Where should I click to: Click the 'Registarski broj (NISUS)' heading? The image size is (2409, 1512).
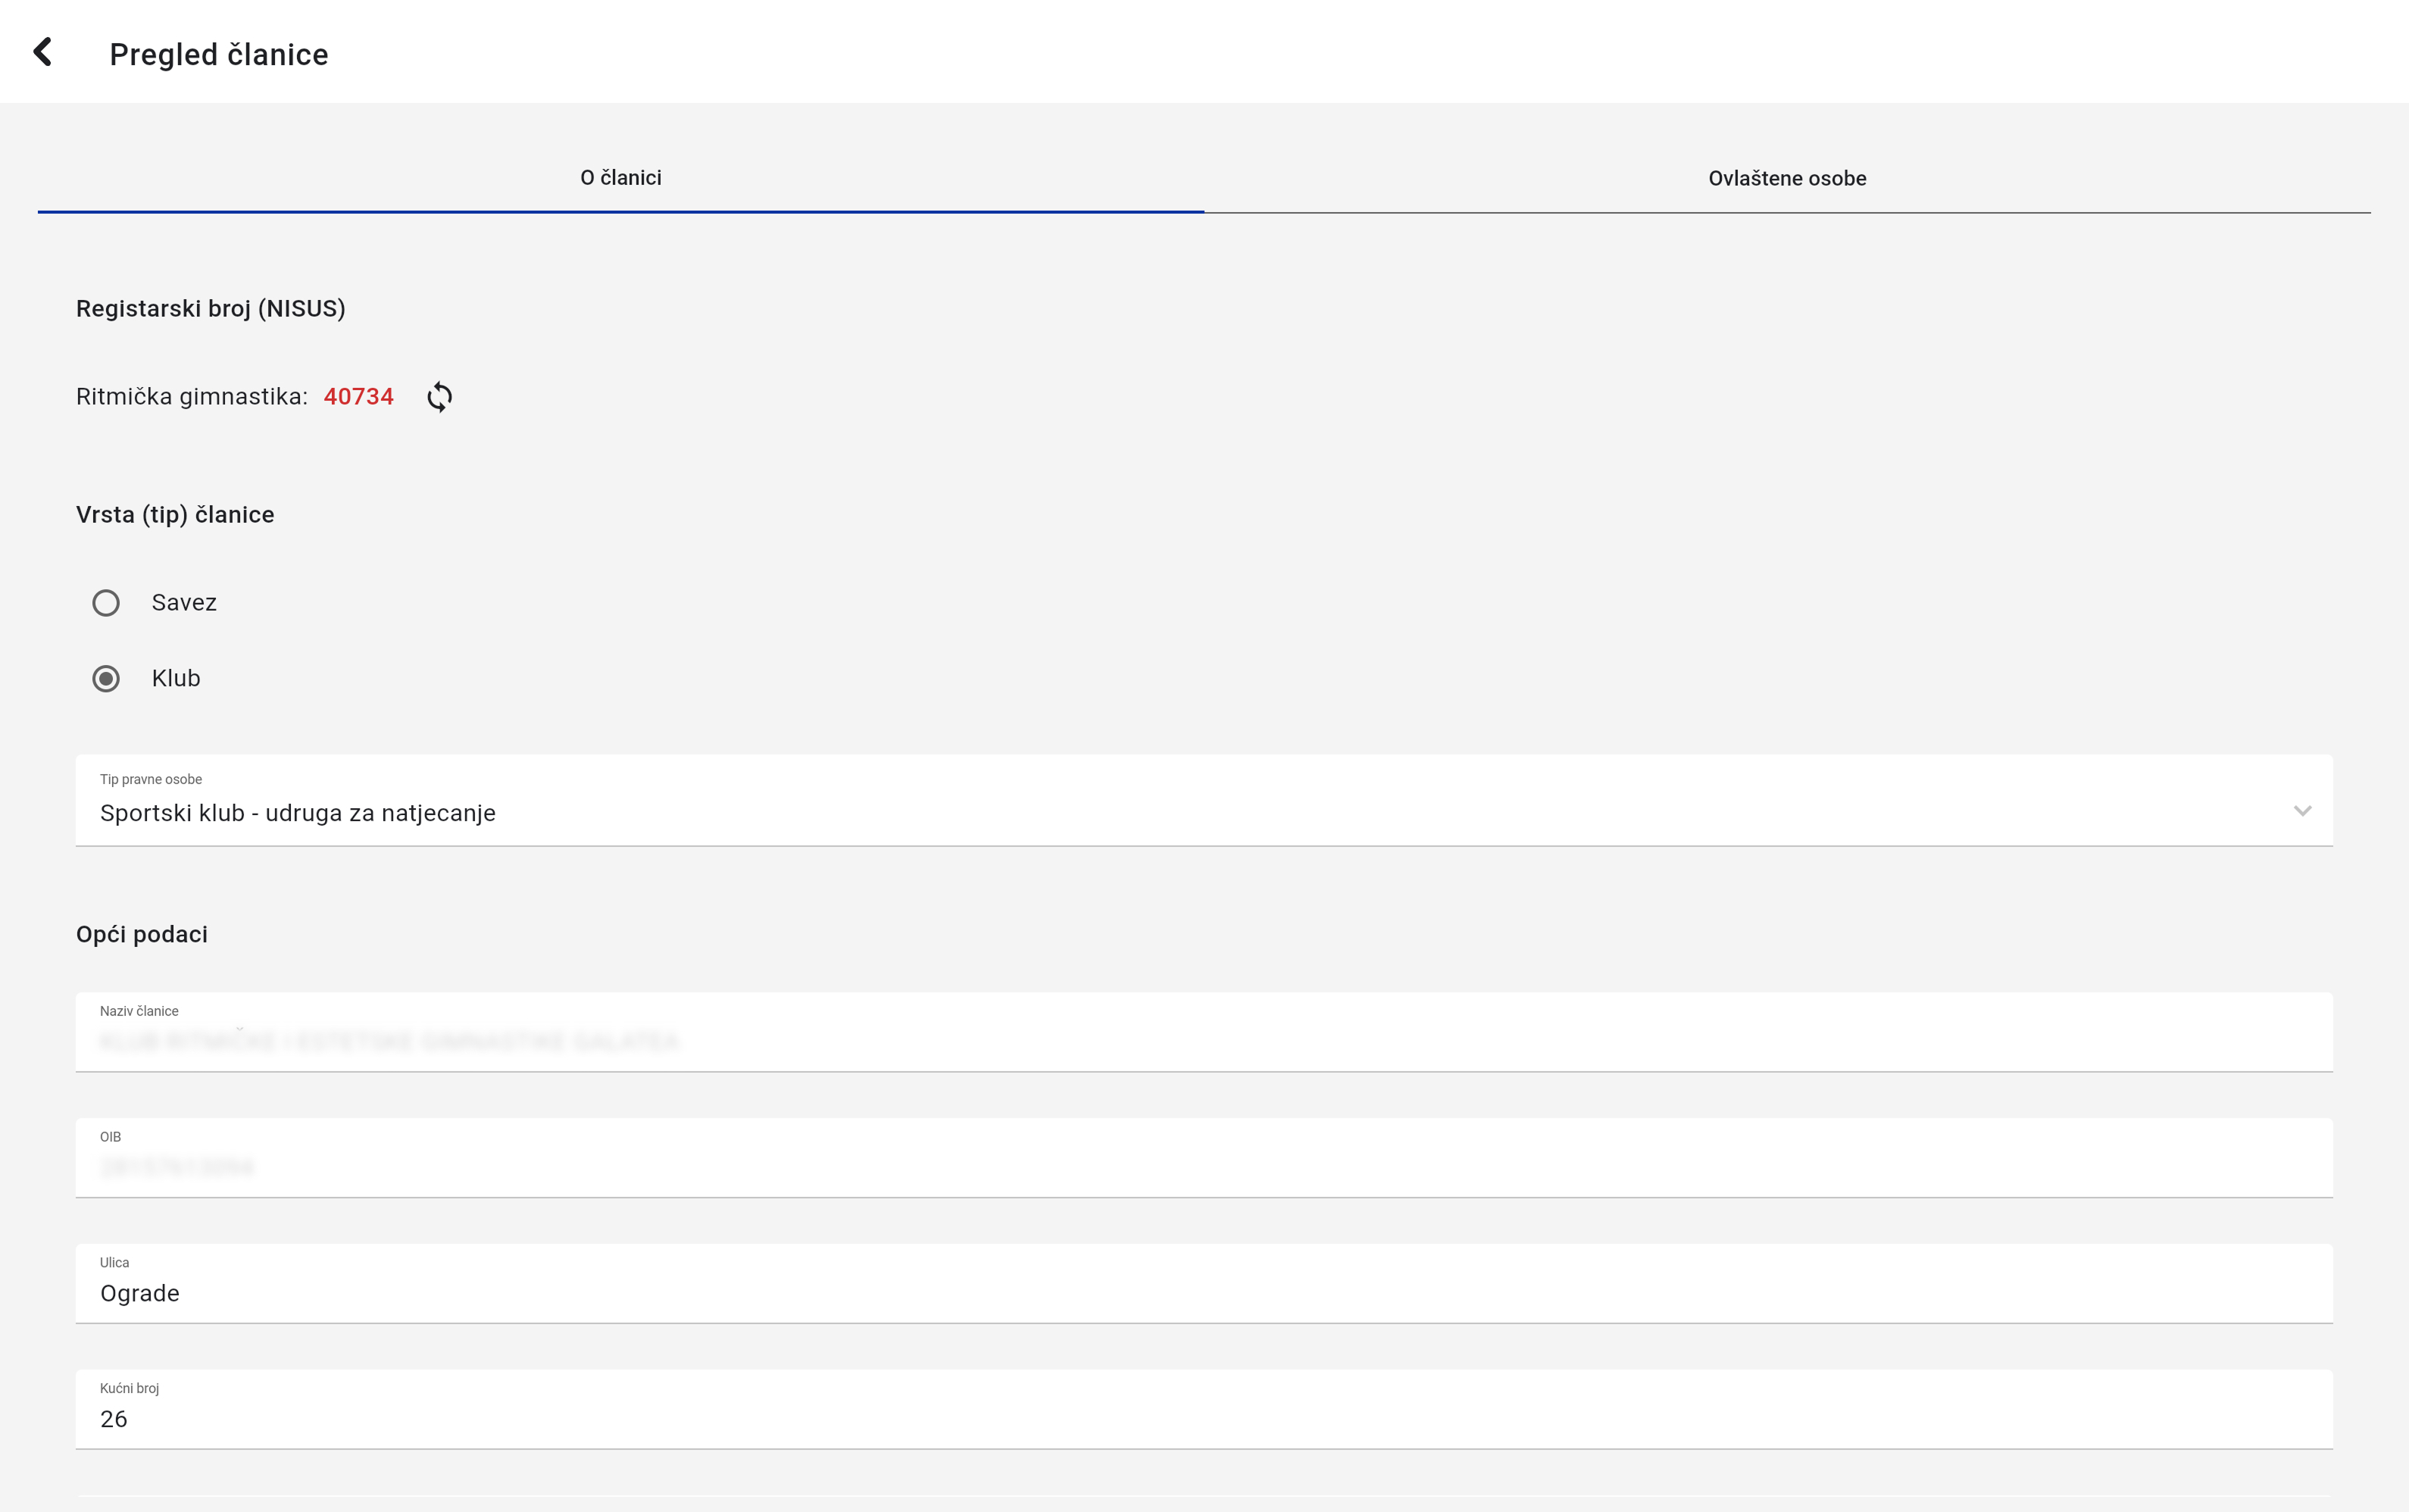[x=211, y=308]
